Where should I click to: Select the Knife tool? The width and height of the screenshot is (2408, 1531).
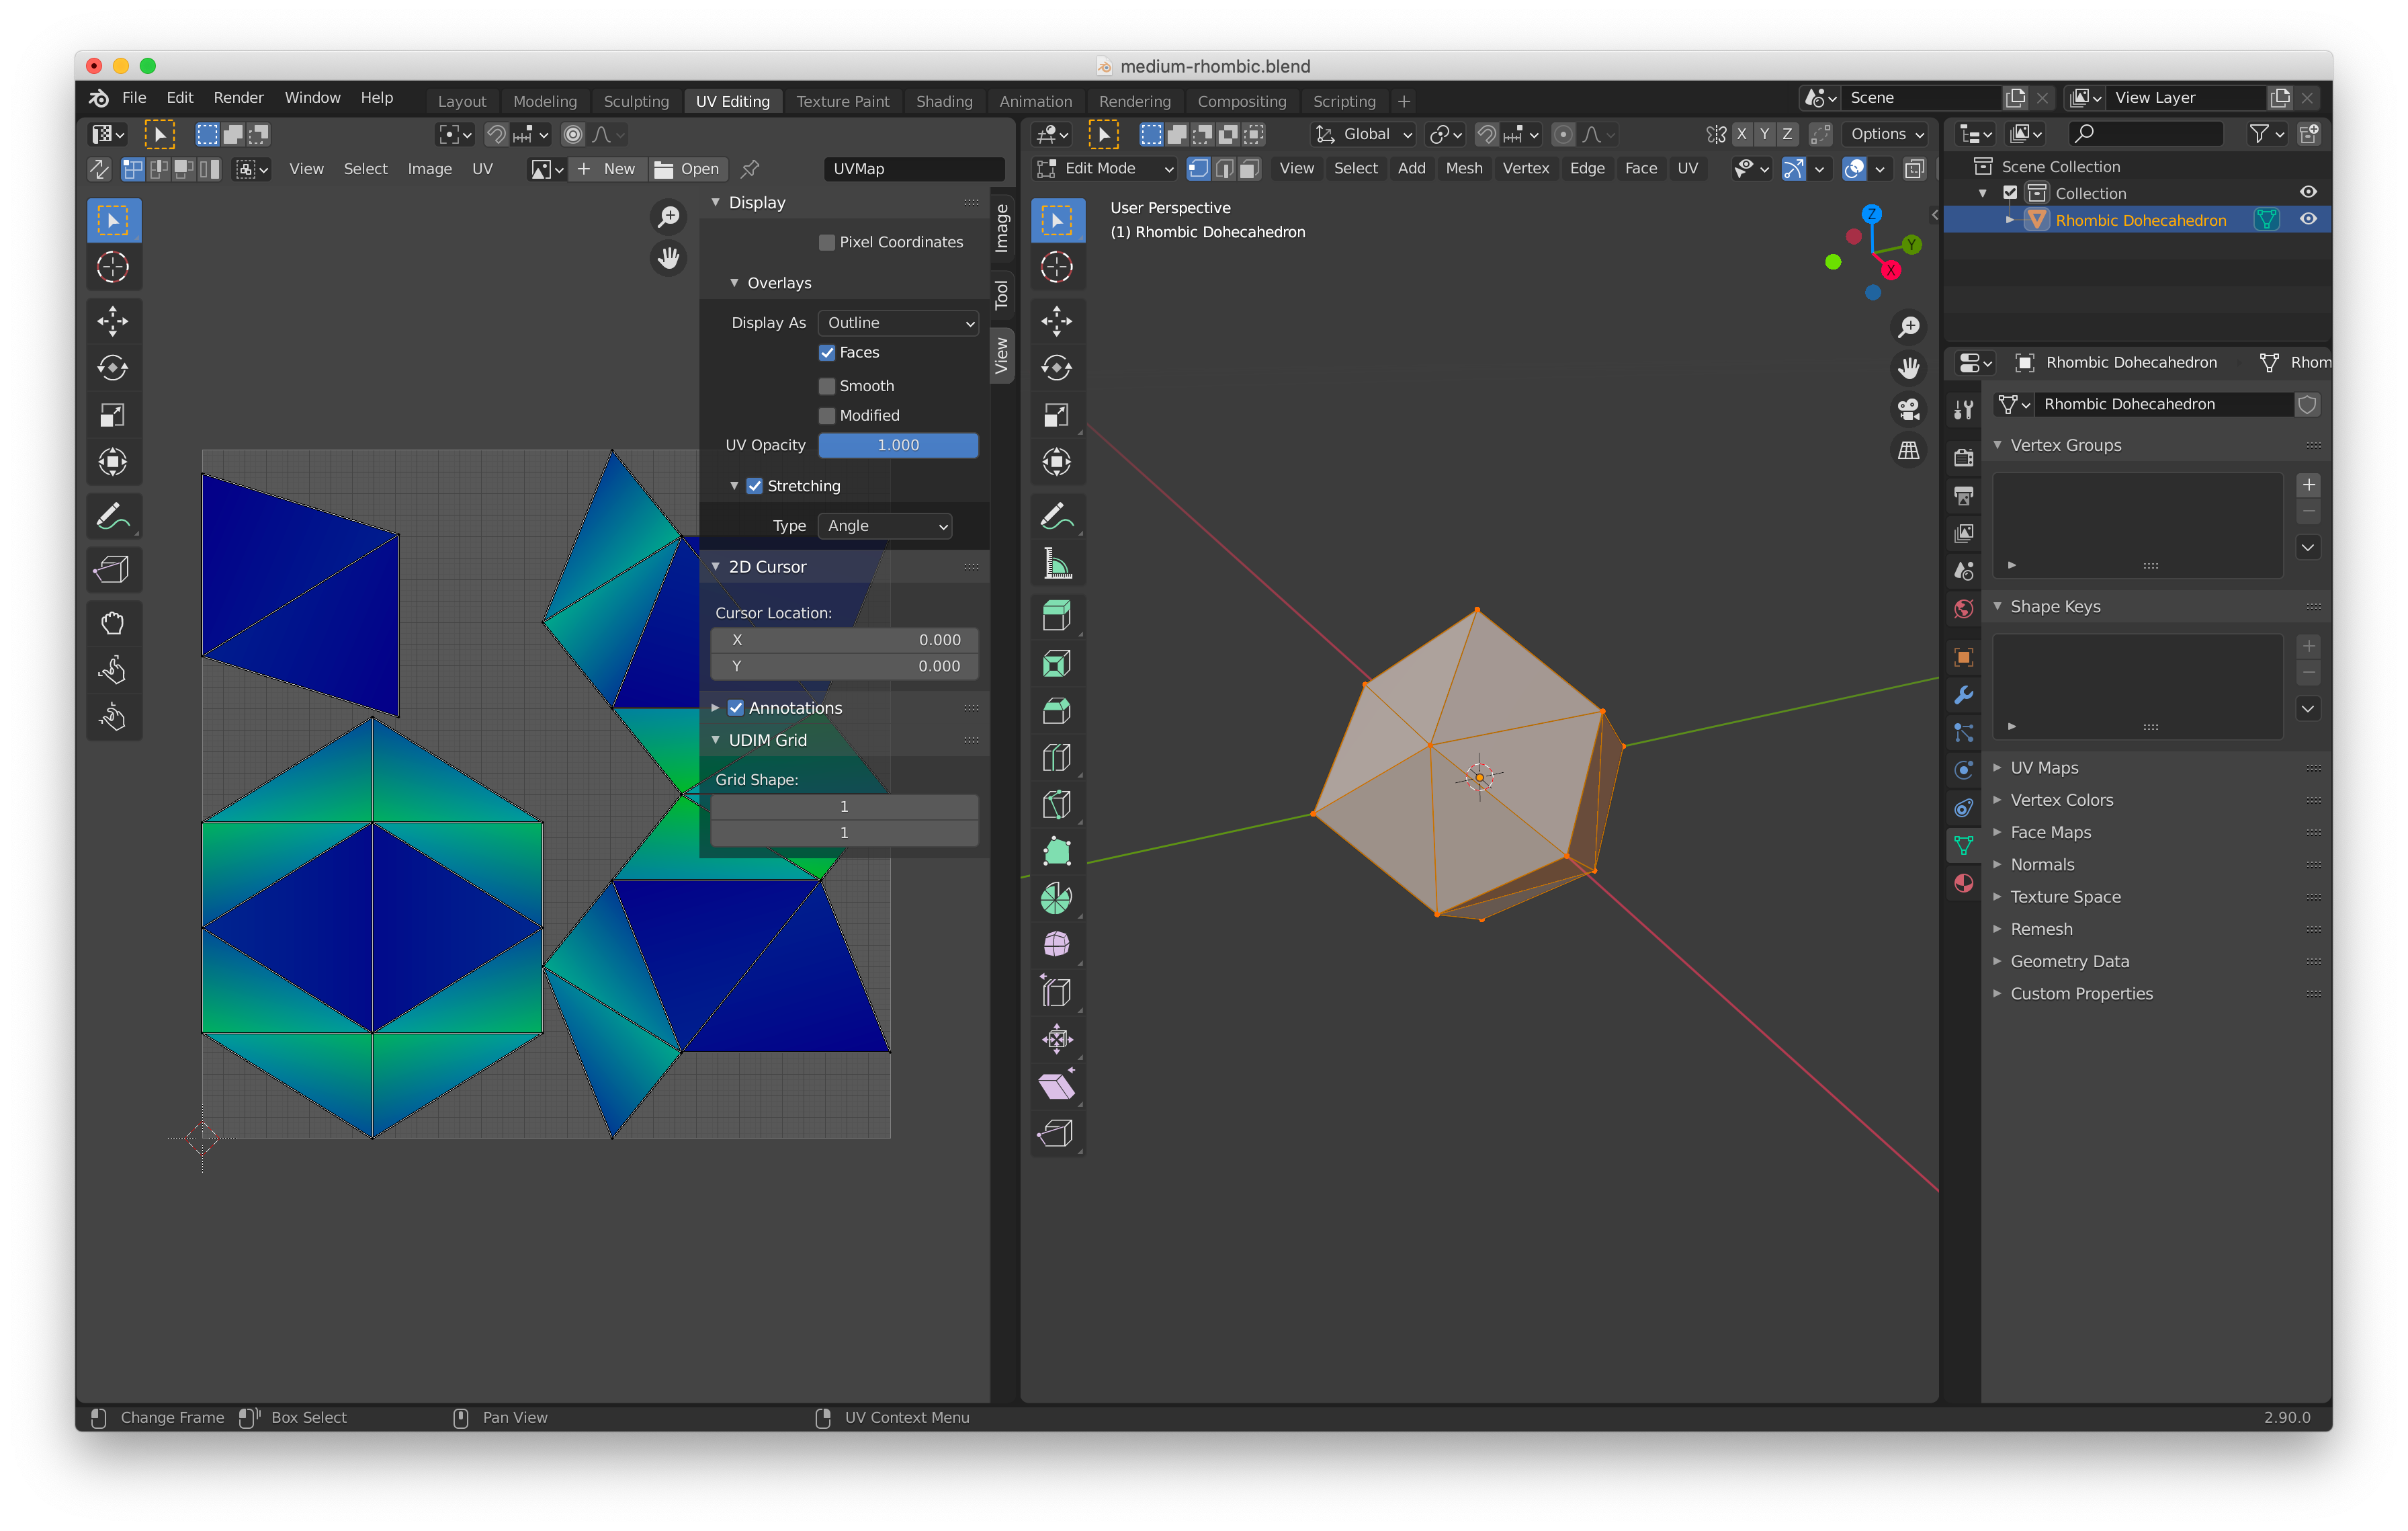(1057, 804)
